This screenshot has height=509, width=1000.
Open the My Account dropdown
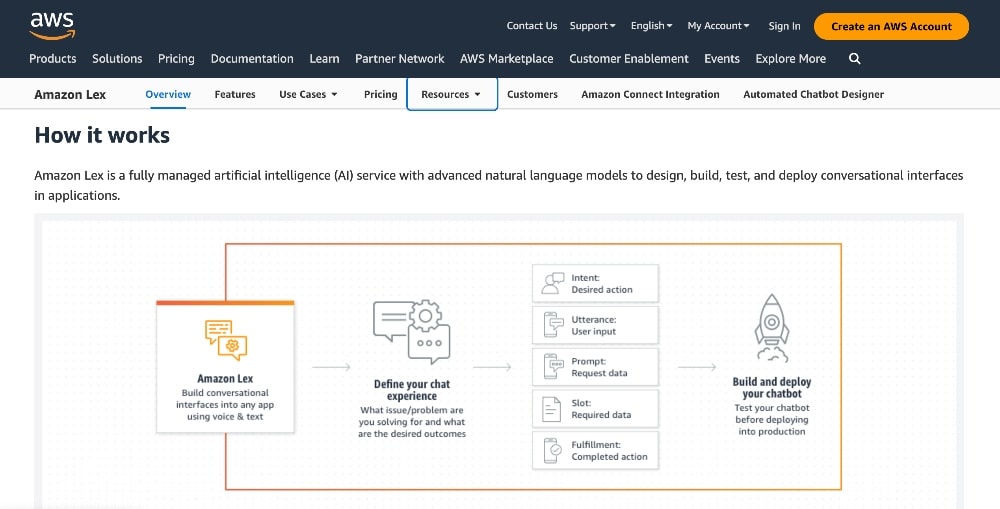click(718, 26)
